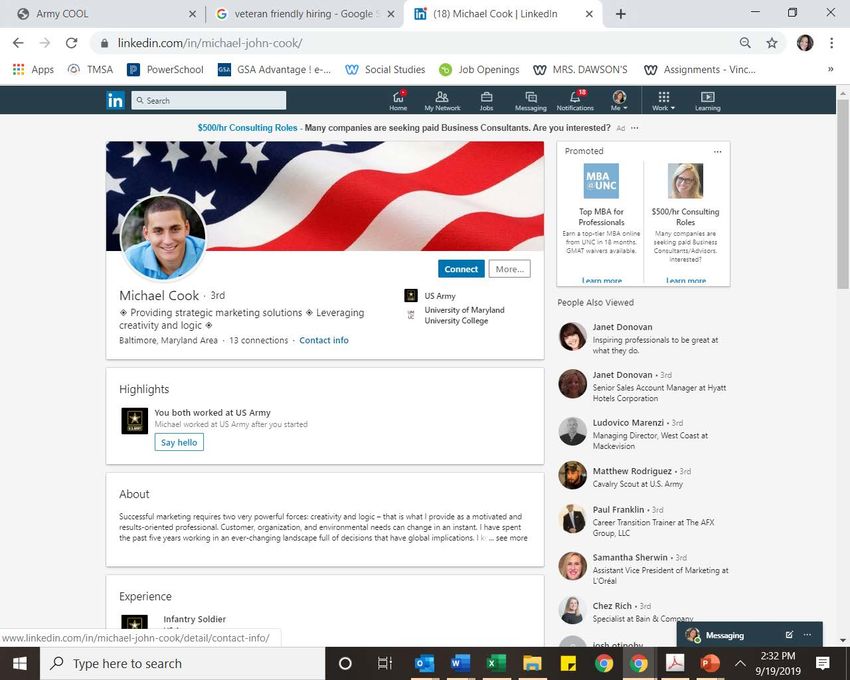Open the Contact info link

click(x=324, y=341)
